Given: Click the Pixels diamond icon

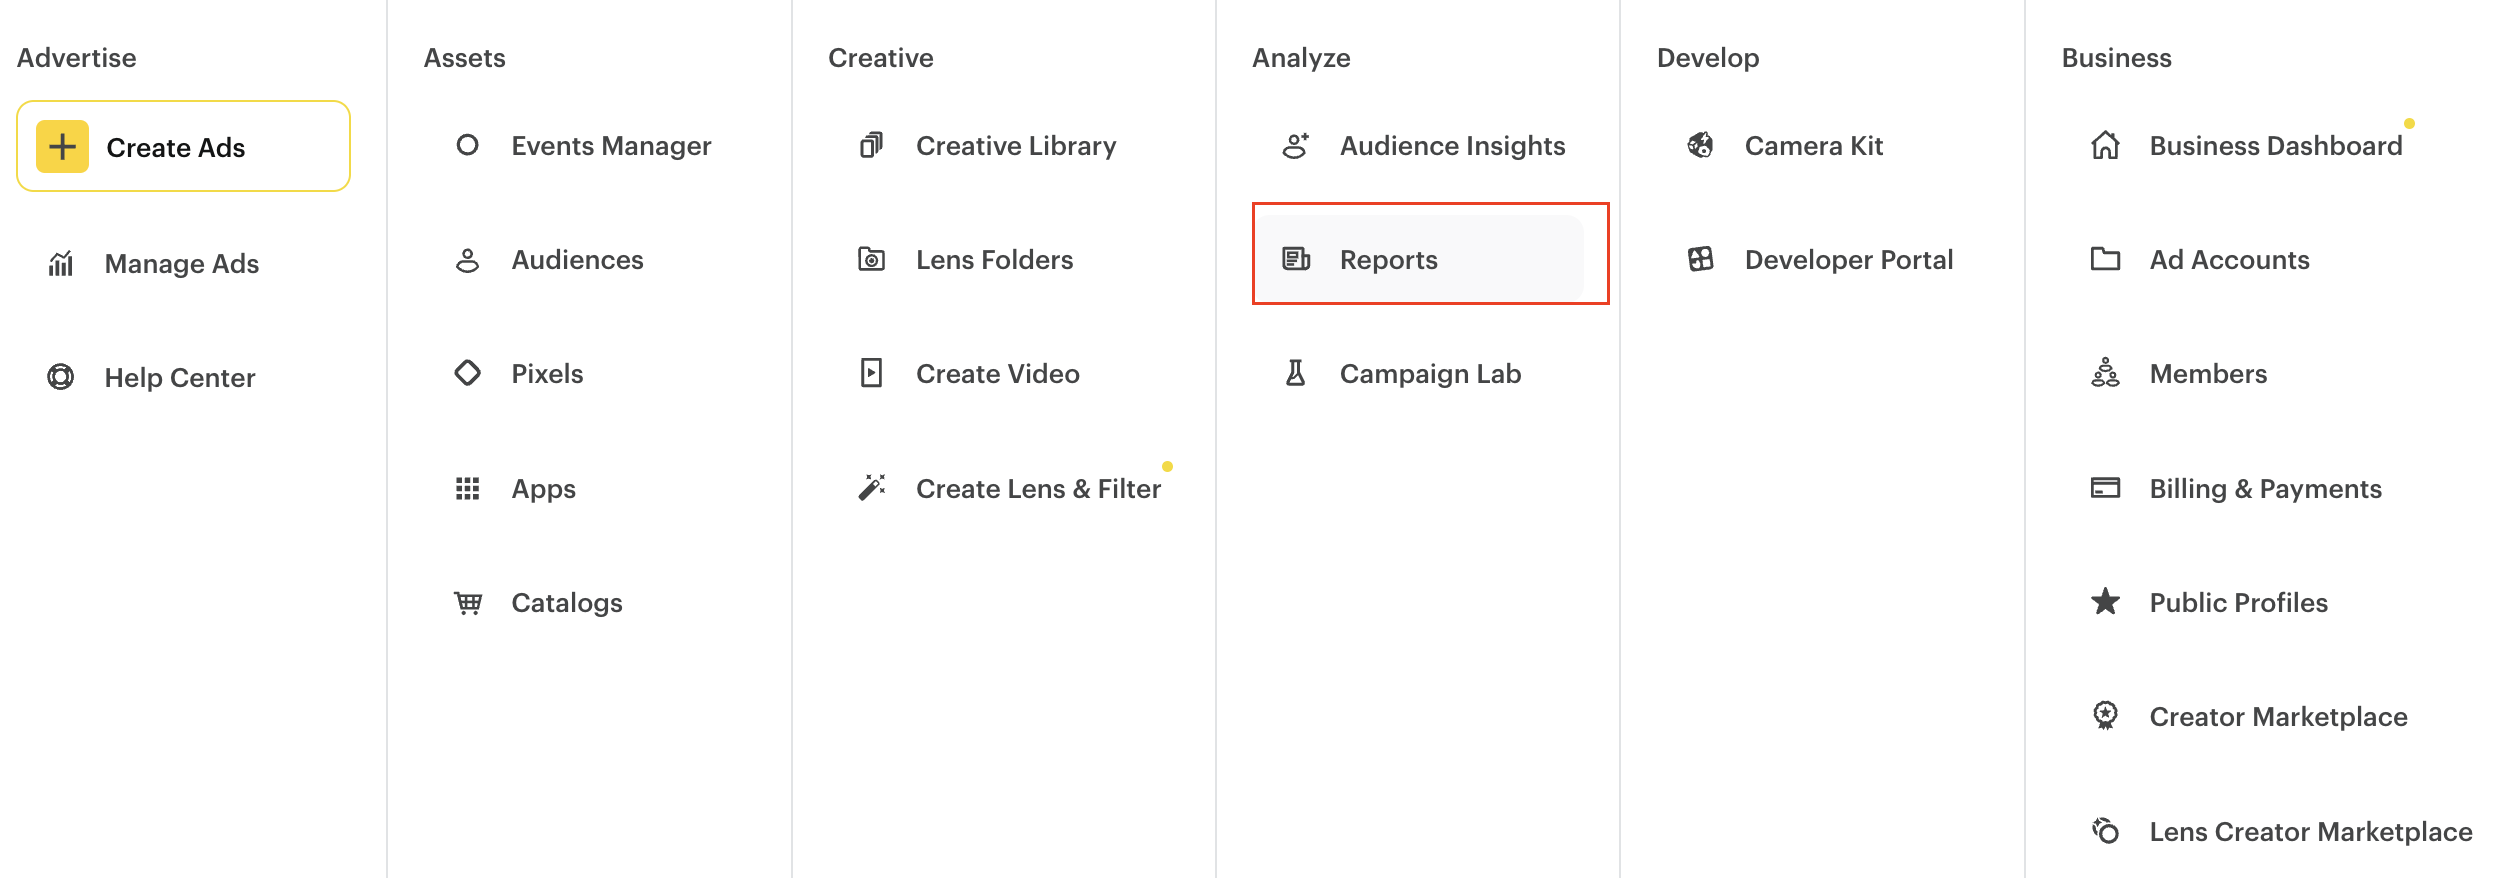Looking at the screenshot, I should [x=467, y=373].
